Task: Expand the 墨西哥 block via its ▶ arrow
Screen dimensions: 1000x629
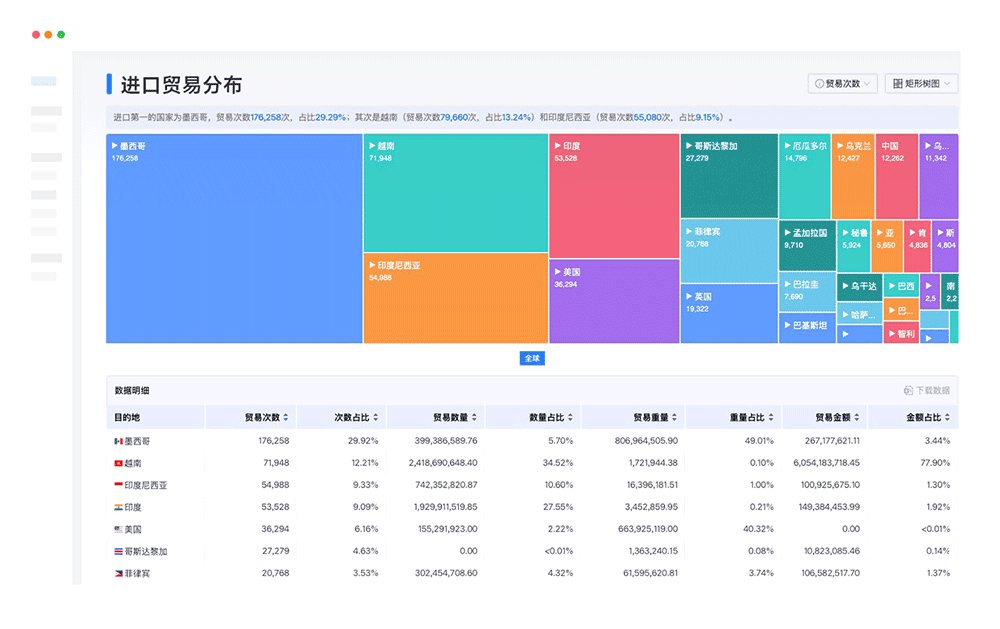Action: (x=115, y=145)
